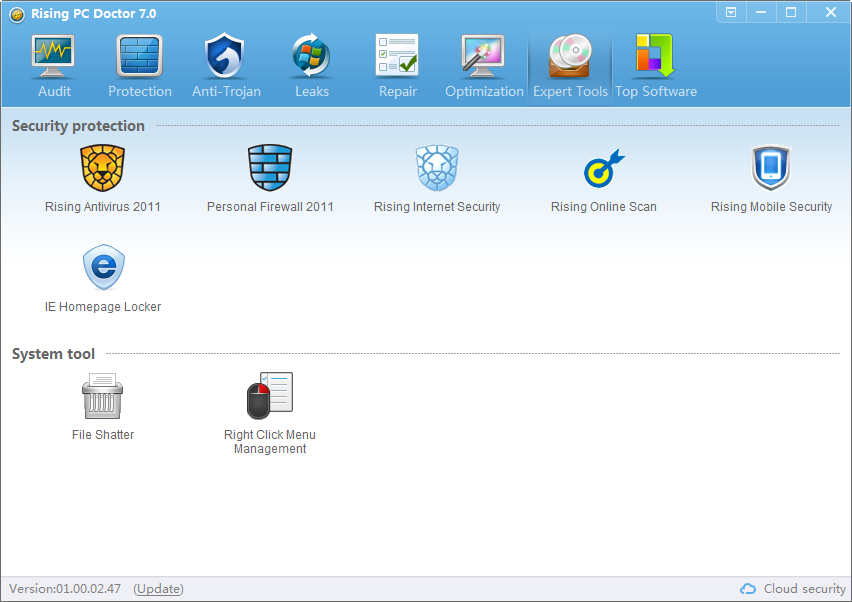Image resolution: width=852 pixels, height=602 pixels.
Task: Click the Cloud security text
Action: [x=805, y=589]
